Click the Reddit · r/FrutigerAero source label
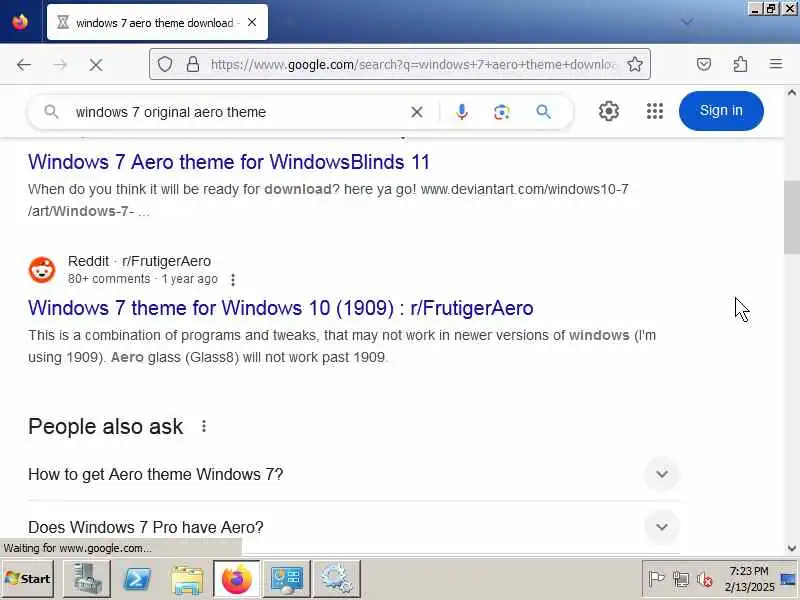The width and height of the screenshot is (800, 600). pos(139,261)
